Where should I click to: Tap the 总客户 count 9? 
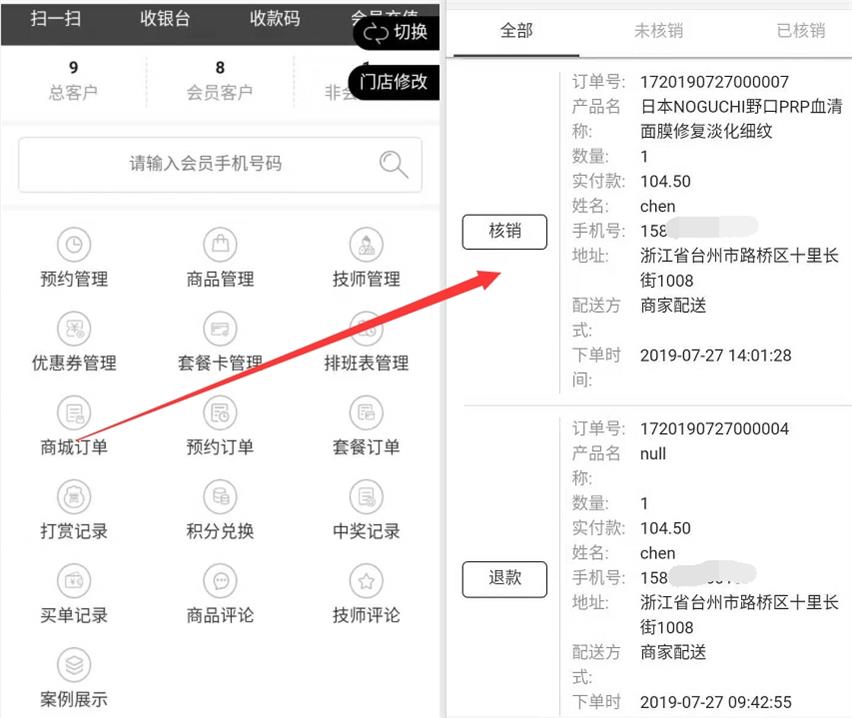(73, 67)
